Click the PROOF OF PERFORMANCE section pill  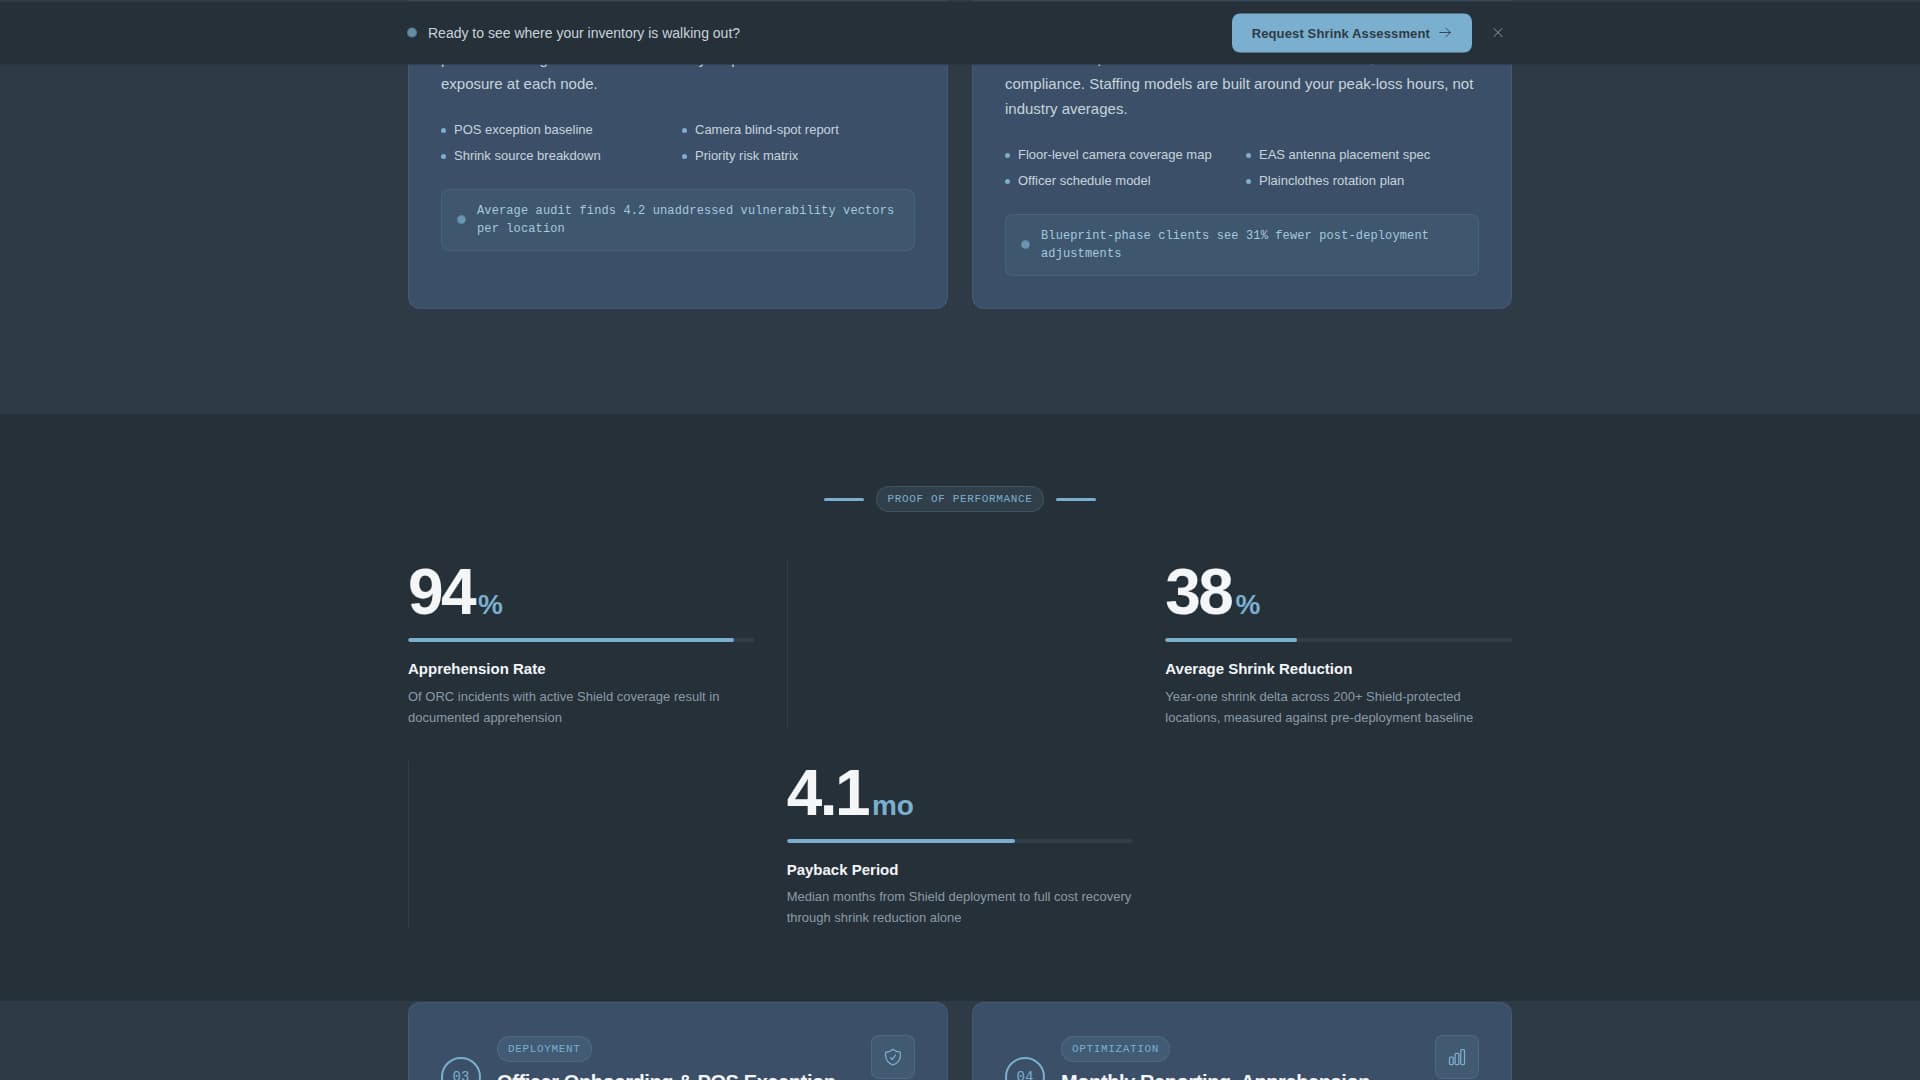[x=959, y=499]
